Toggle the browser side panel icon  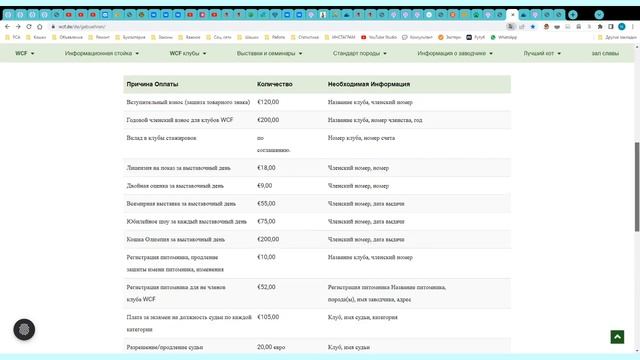[611, 27]
